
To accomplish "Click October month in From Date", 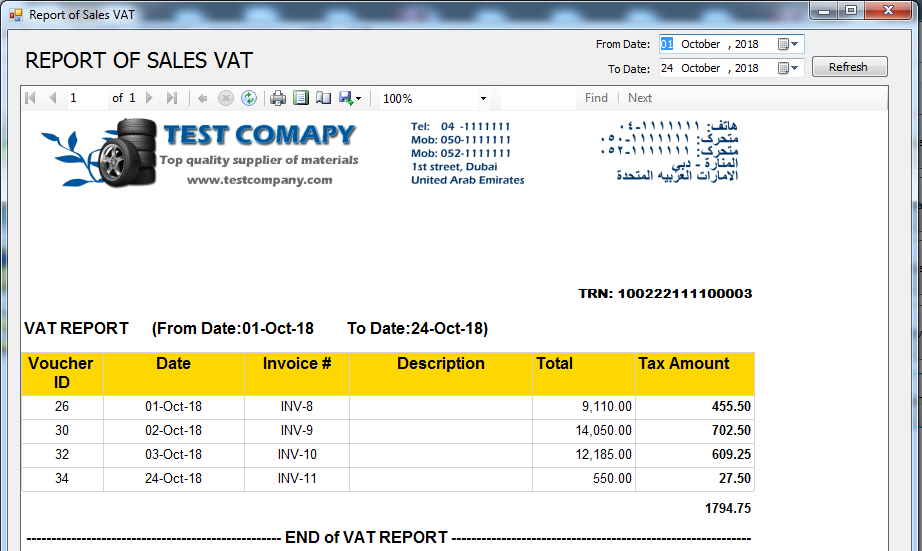I will pyautogui.click(x=700, y=44).
